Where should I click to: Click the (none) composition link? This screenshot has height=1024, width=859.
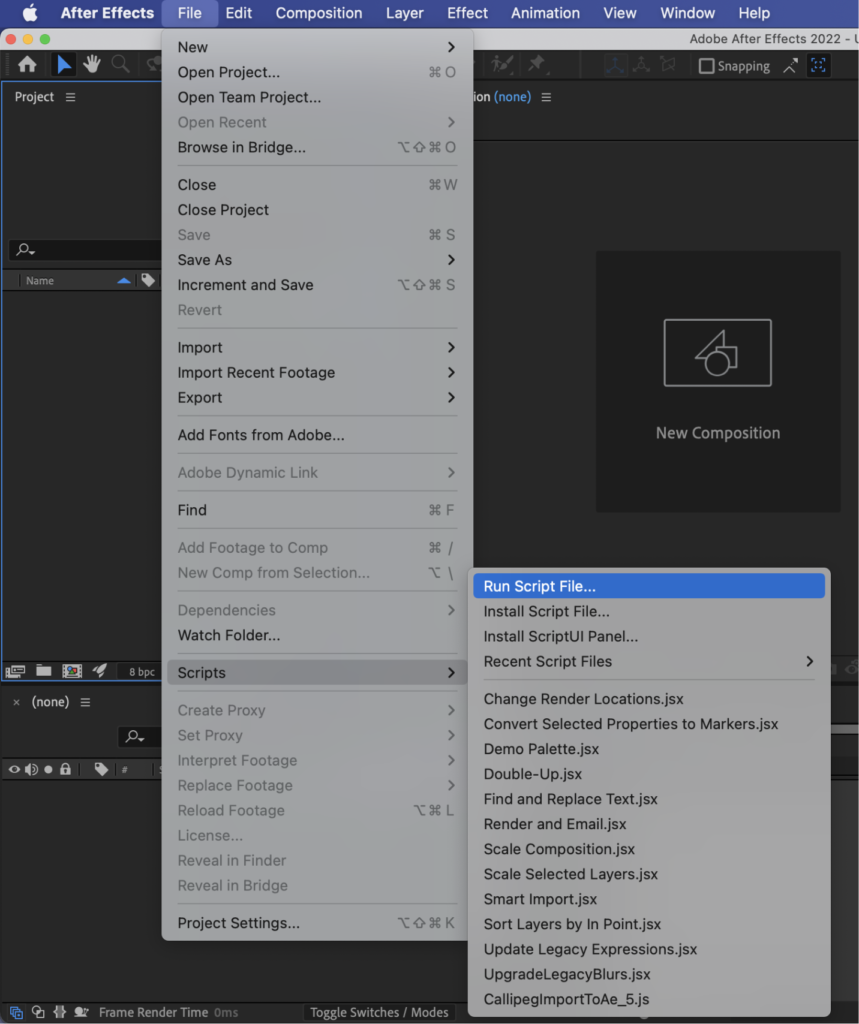[512, 97]
